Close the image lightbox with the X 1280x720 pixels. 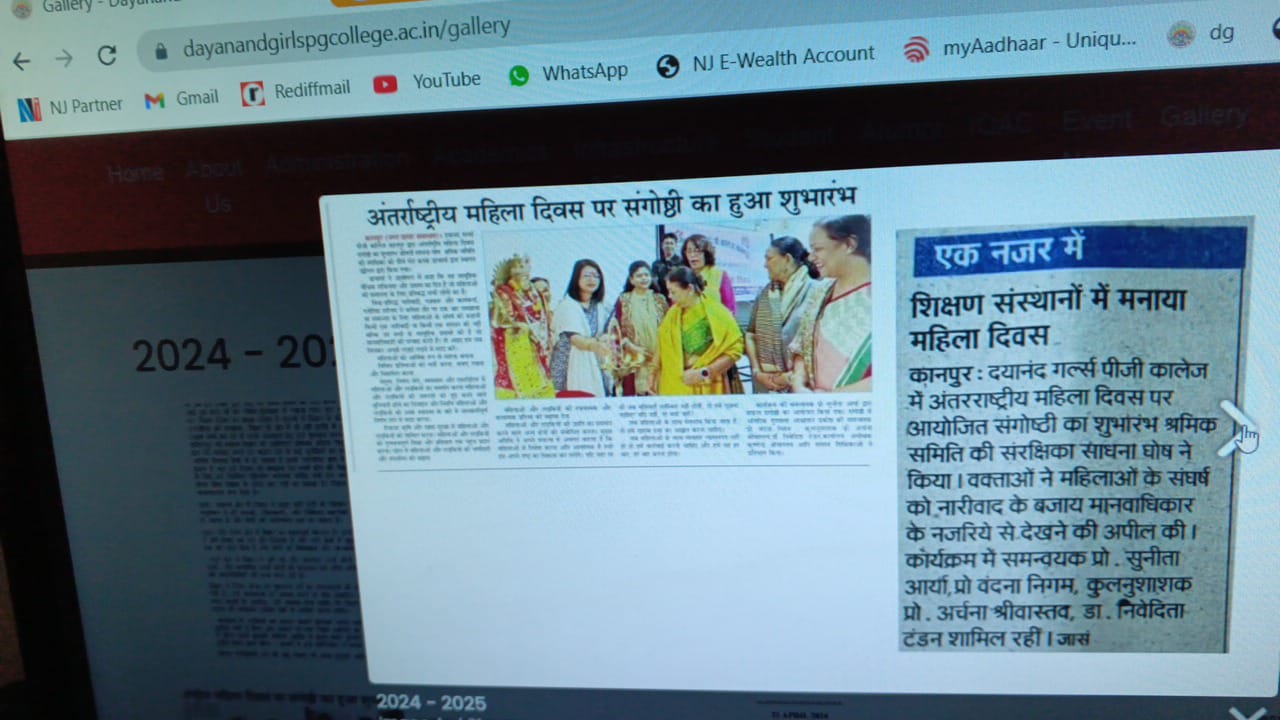click(x=1246, y=712)
